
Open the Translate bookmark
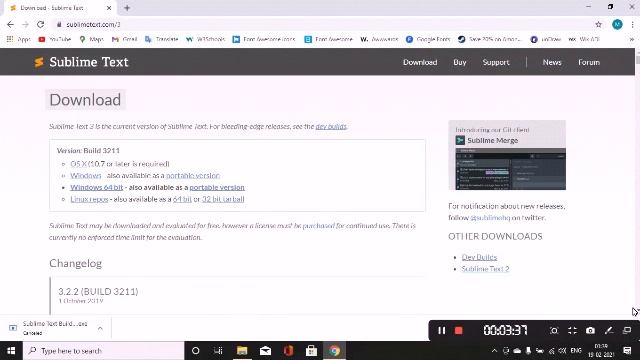coord(162,39)
